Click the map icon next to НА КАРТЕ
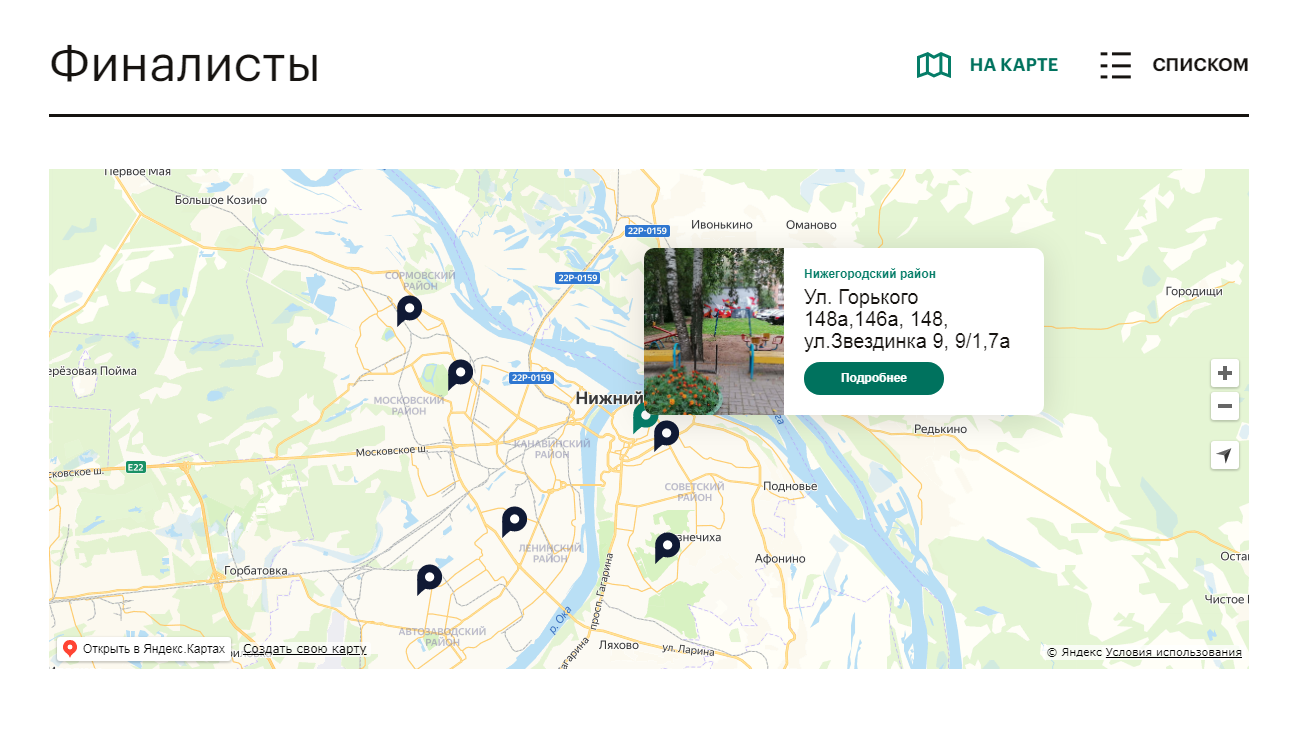 934,65
